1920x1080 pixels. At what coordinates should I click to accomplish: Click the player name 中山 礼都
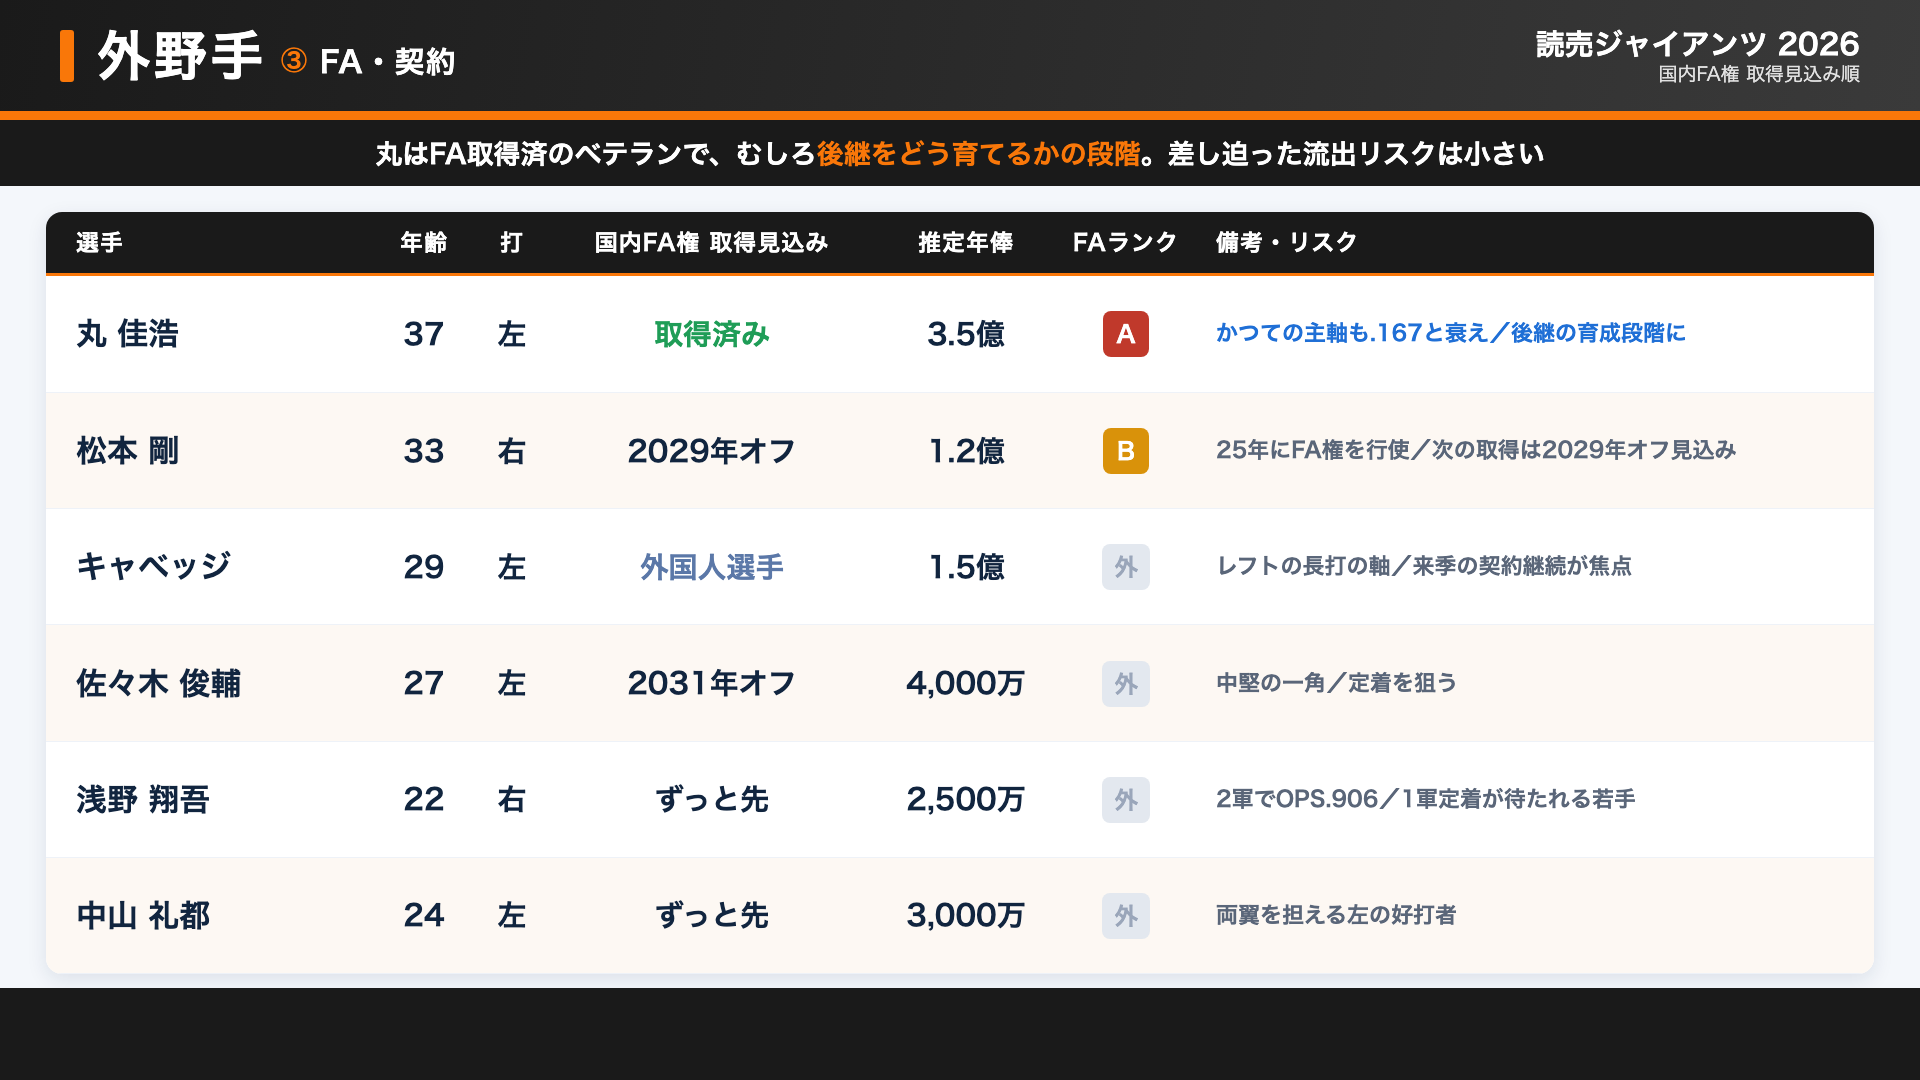(143, 916)
